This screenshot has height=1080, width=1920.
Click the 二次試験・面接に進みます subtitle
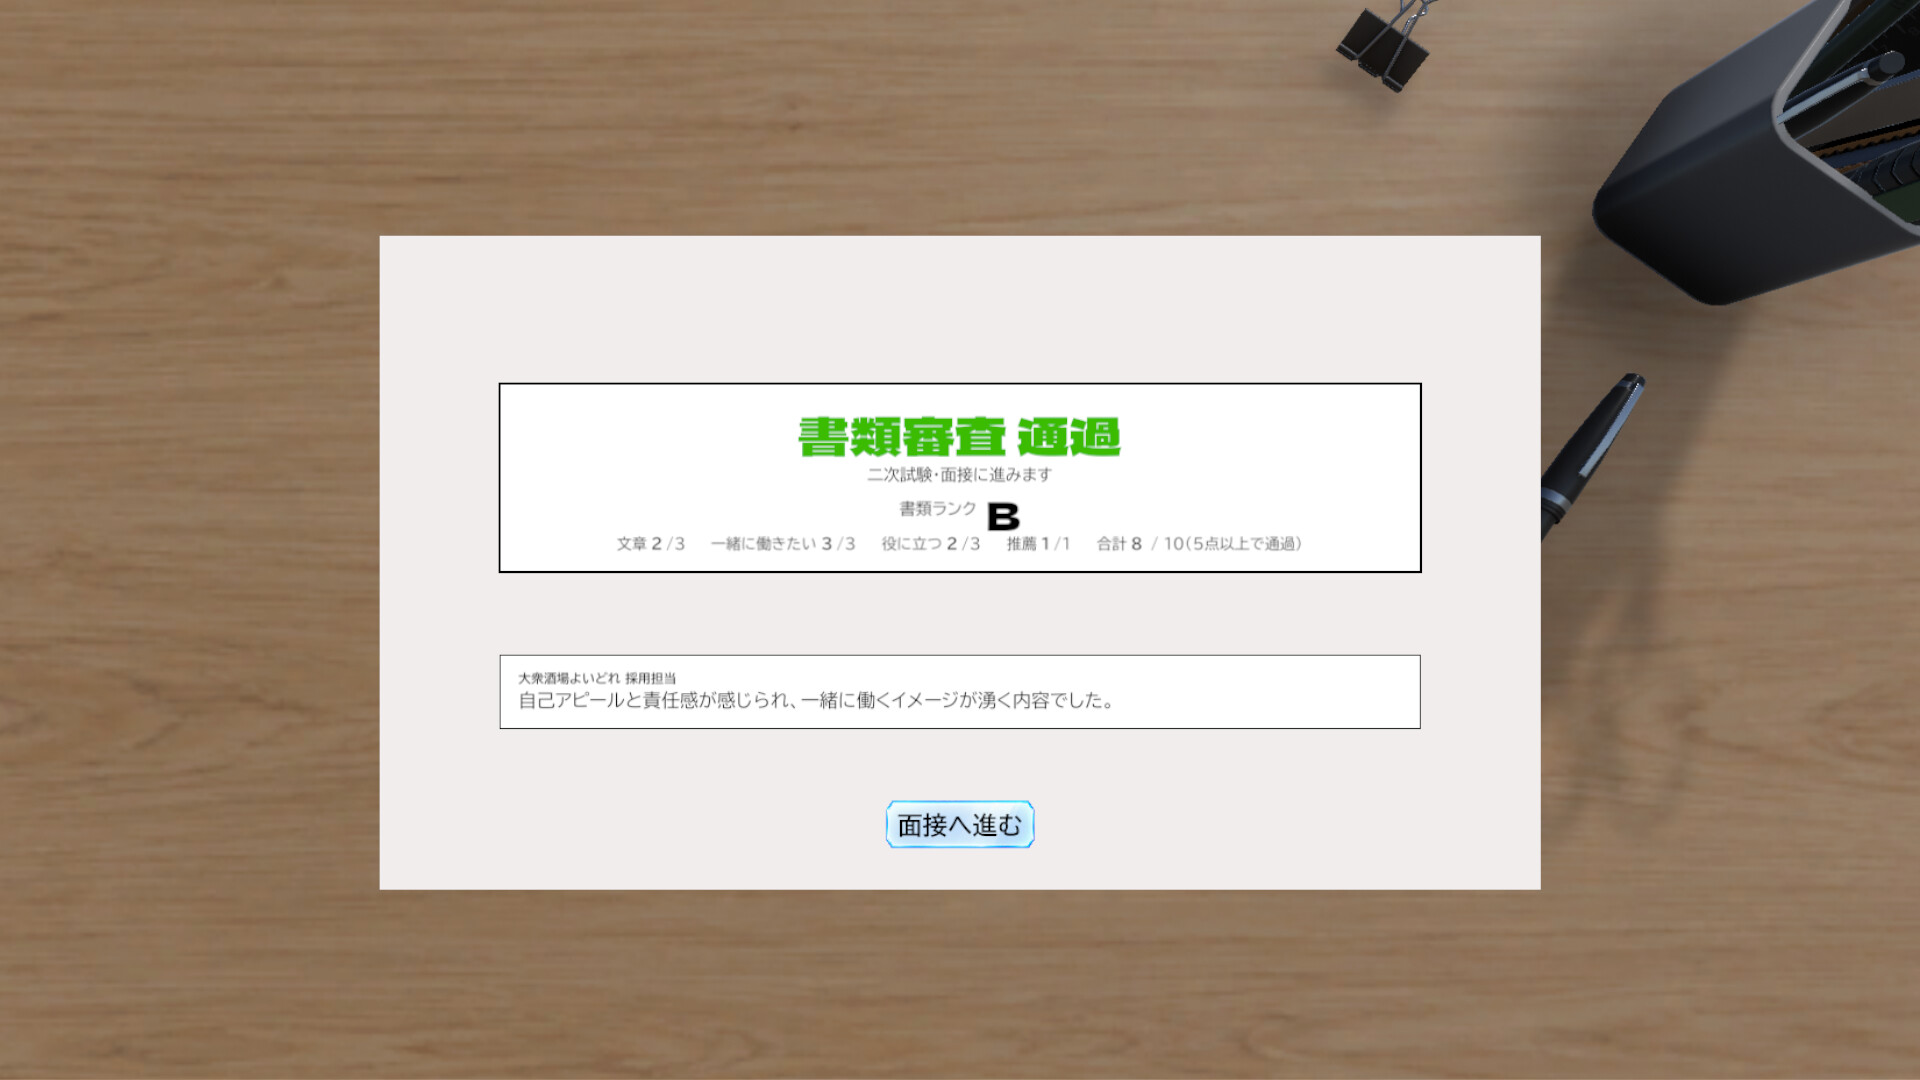coord(959,475)
